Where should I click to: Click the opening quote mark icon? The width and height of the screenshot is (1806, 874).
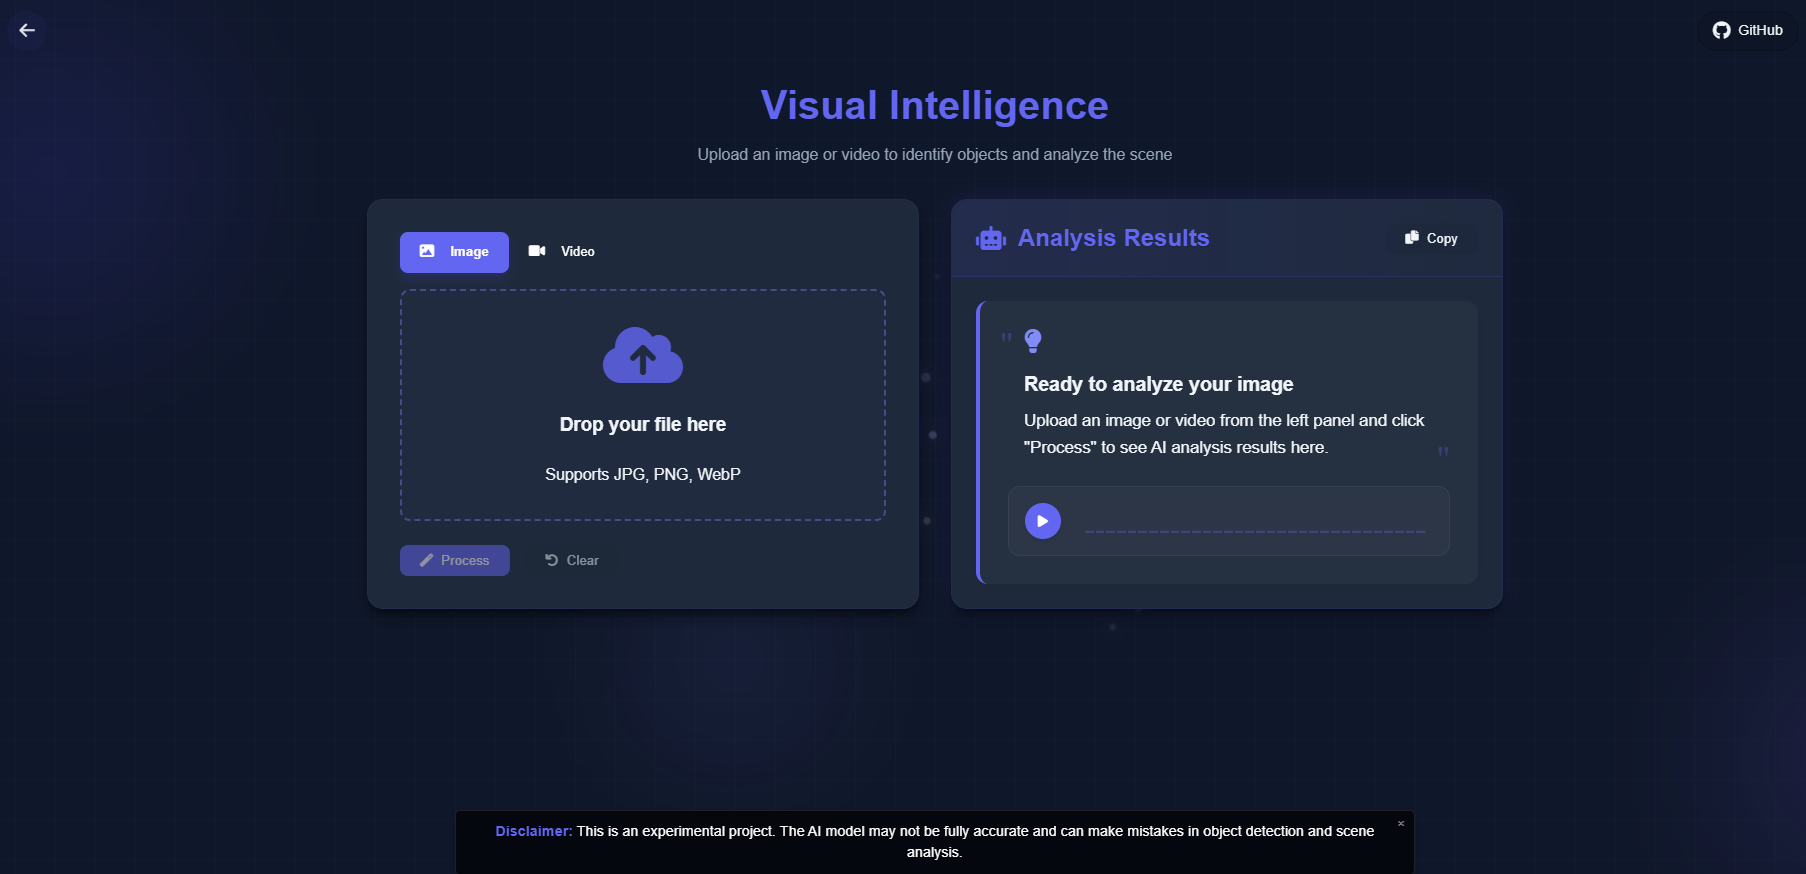[x=1006, y=338]
